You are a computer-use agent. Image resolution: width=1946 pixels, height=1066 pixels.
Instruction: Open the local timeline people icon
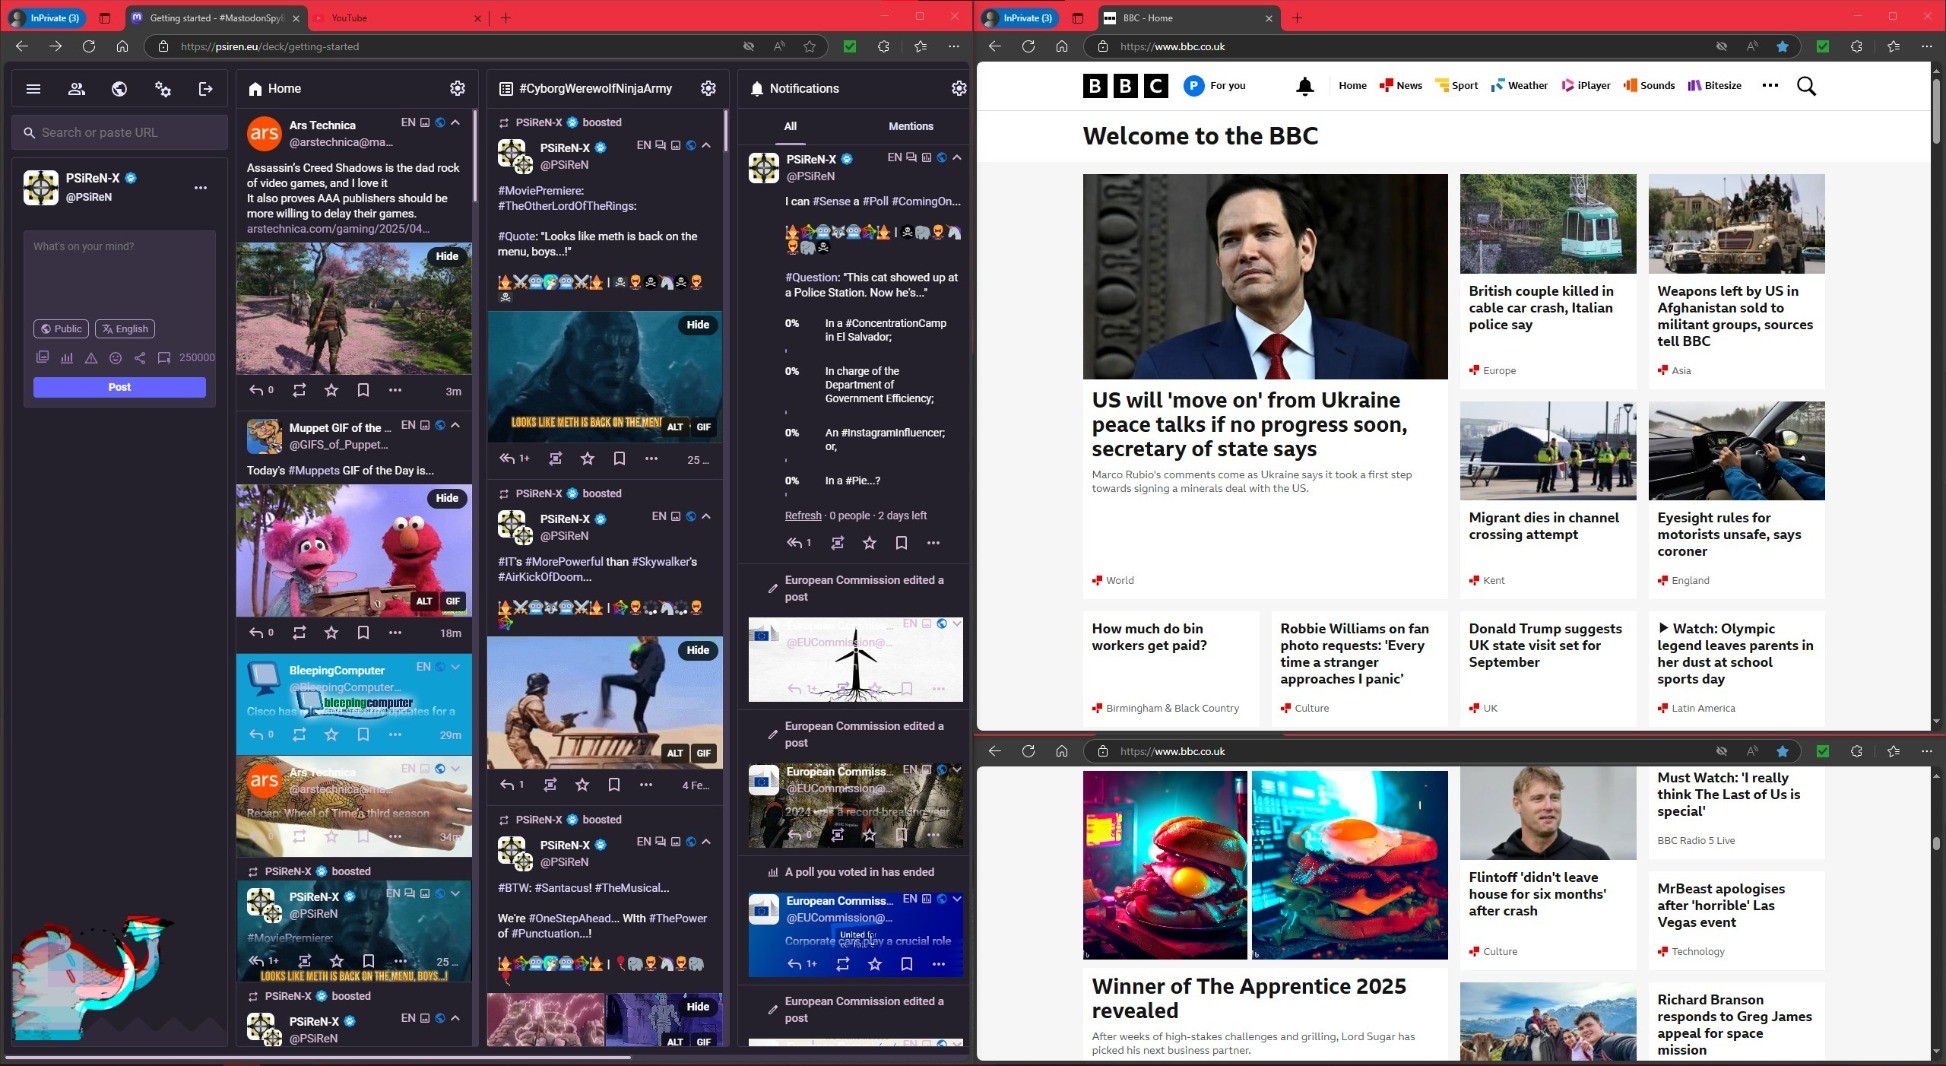(x=76, y=89)
